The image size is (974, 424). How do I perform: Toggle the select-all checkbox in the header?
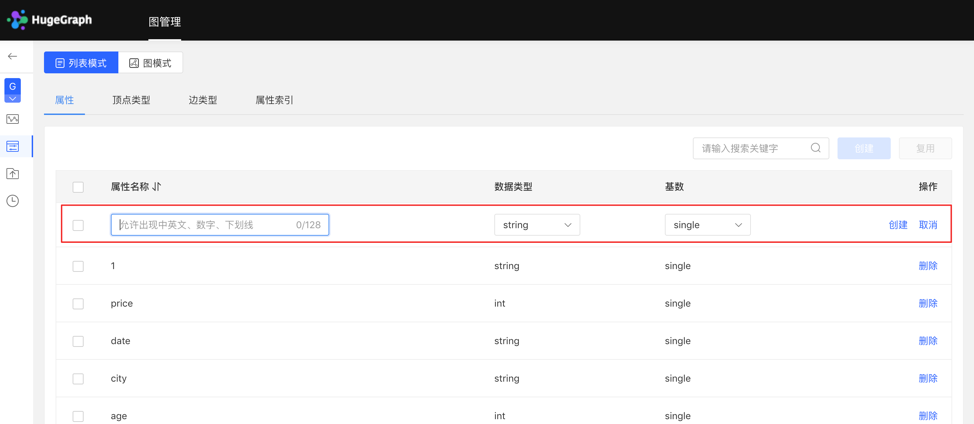click(x=78, y=187)
